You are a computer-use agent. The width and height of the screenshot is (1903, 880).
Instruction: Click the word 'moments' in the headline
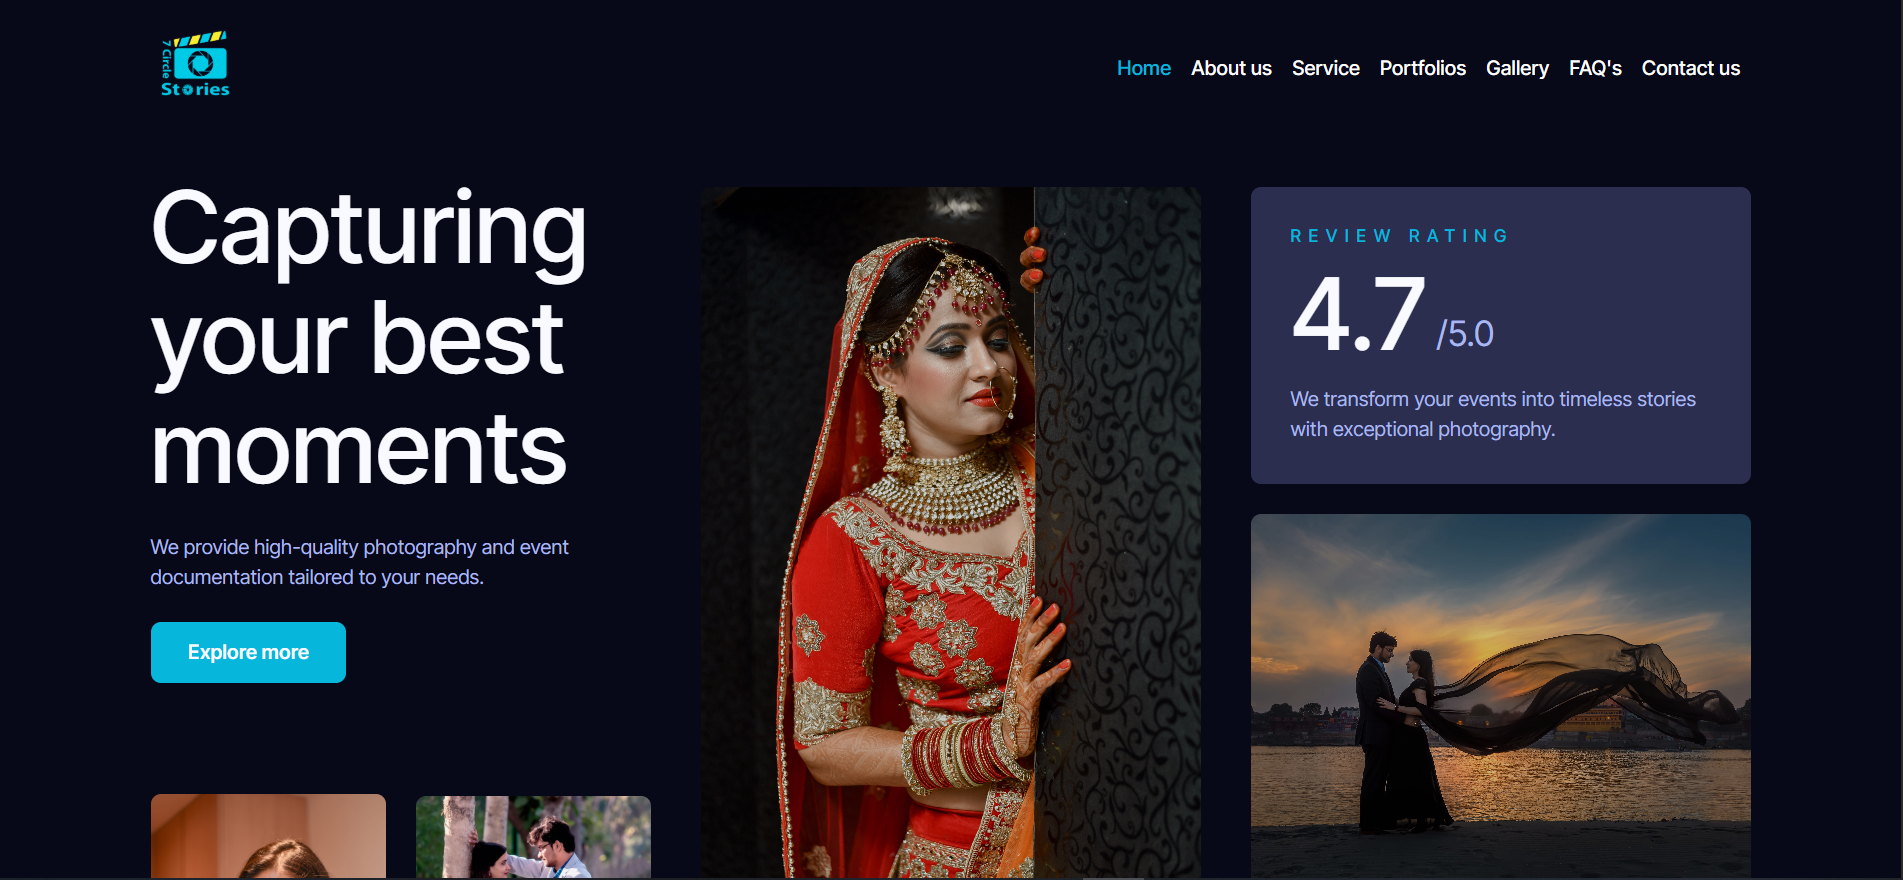click(x=358, y=450)
